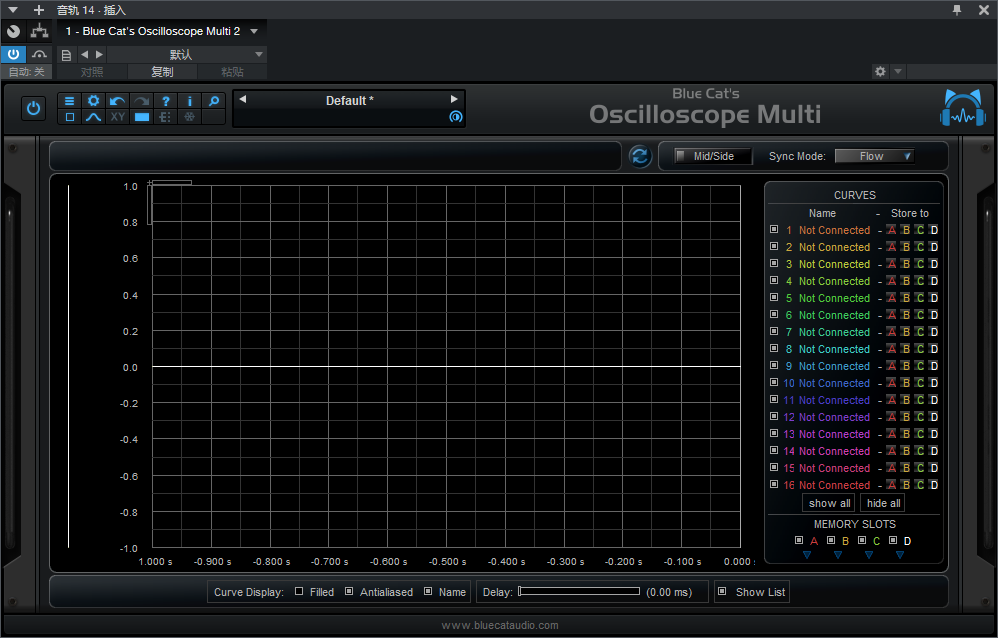The height and width of the screenshot is (638, 998).
Task: Click the Default preset name
Action: pyautogui.click(x=349, y=101)
